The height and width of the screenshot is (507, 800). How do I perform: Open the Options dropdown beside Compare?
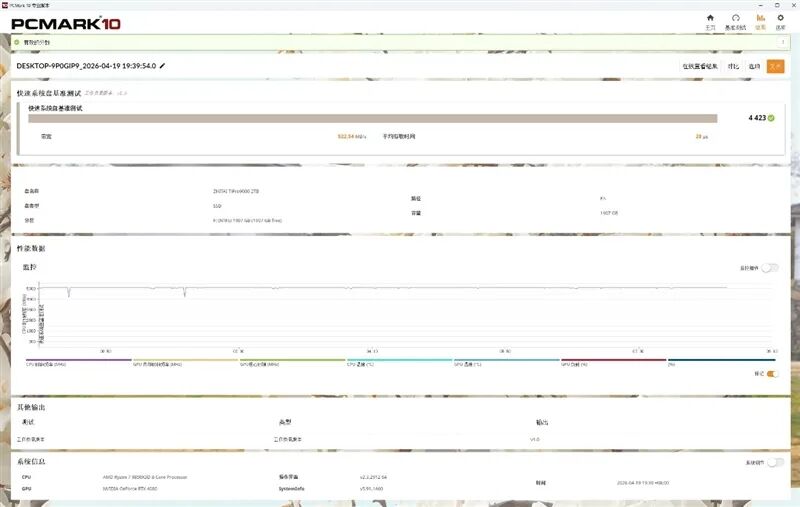click(754, 66)
